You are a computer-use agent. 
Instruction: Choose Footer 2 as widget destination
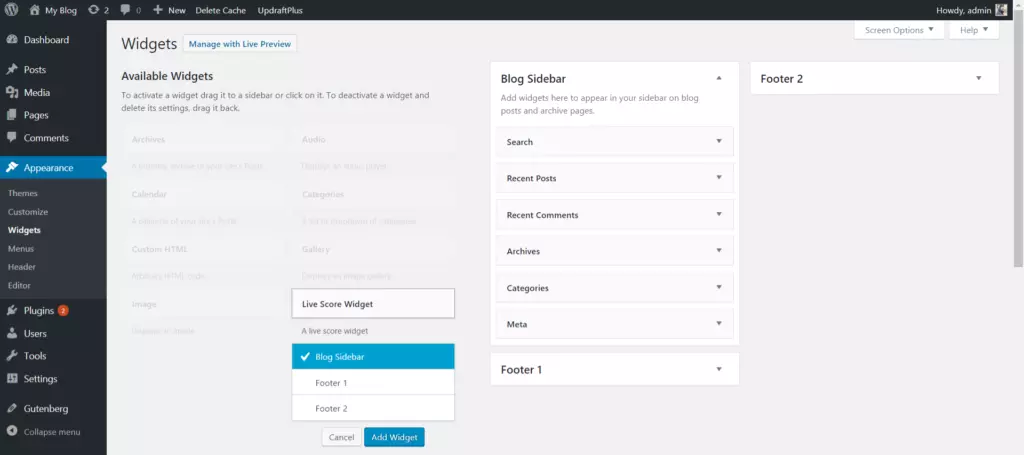(372, 408)
